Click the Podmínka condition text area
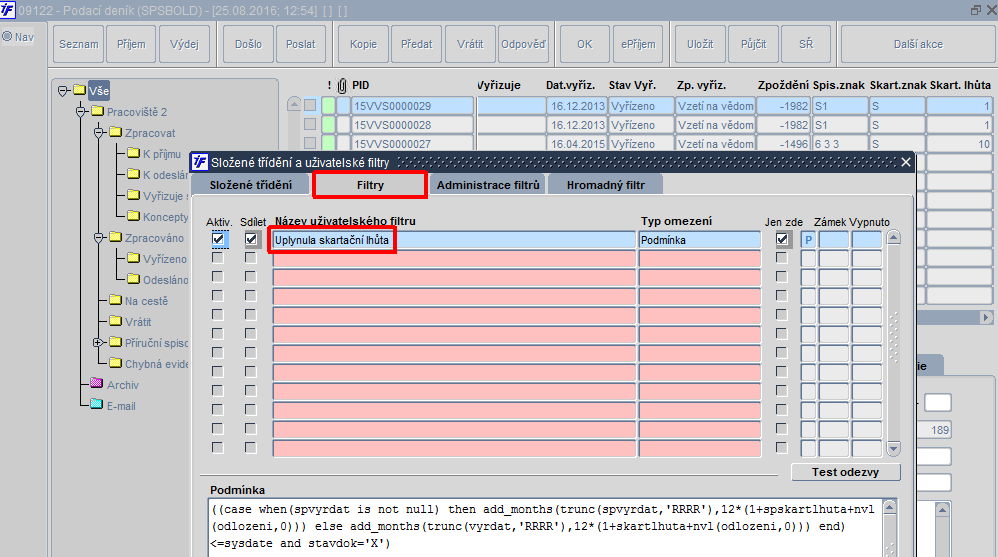This screenshot has height=557, width=998. coord(545,528)
